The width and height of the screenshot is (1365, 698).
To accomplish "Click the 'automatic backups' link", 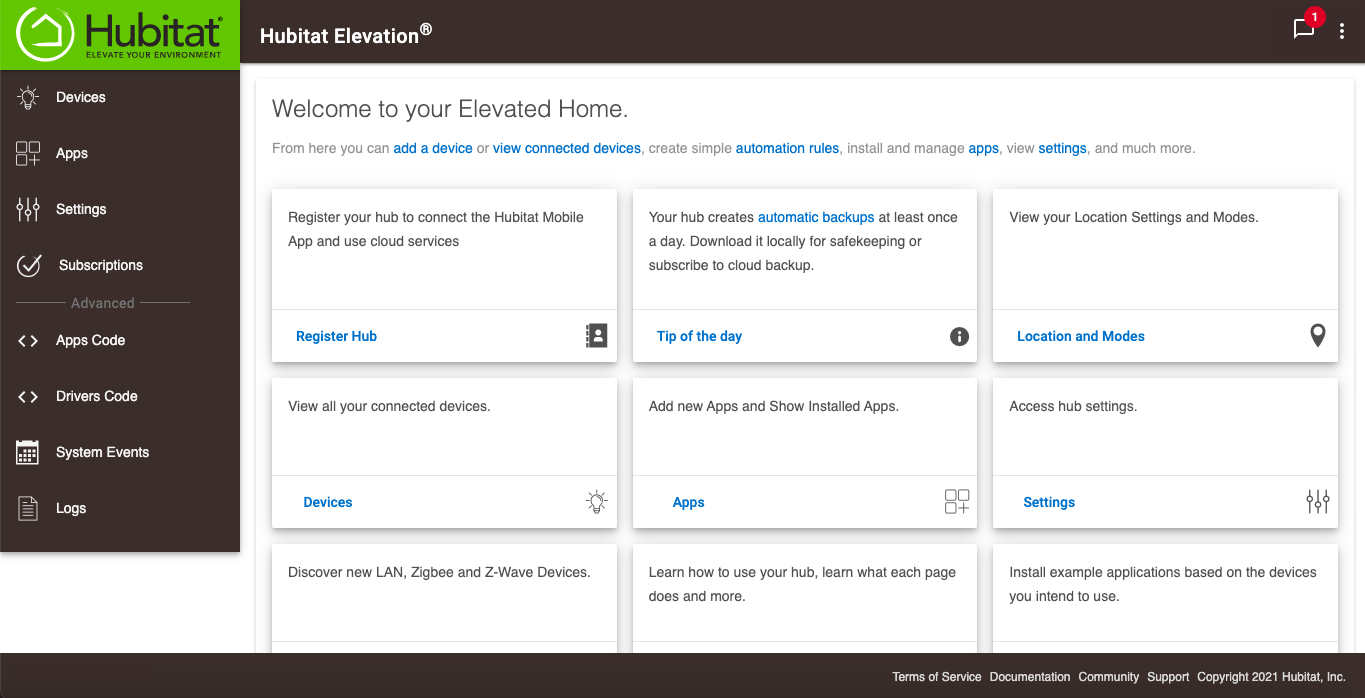I will [816, 217].
